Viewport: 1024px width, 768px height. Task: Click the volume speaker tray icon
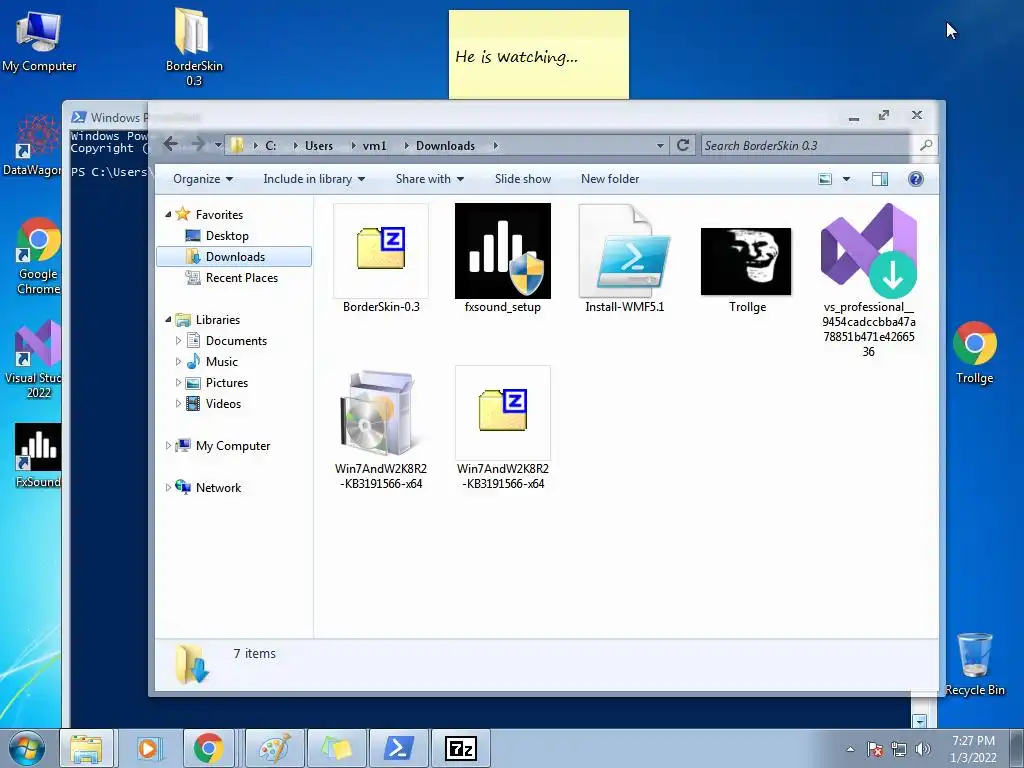tap(923, 749)
